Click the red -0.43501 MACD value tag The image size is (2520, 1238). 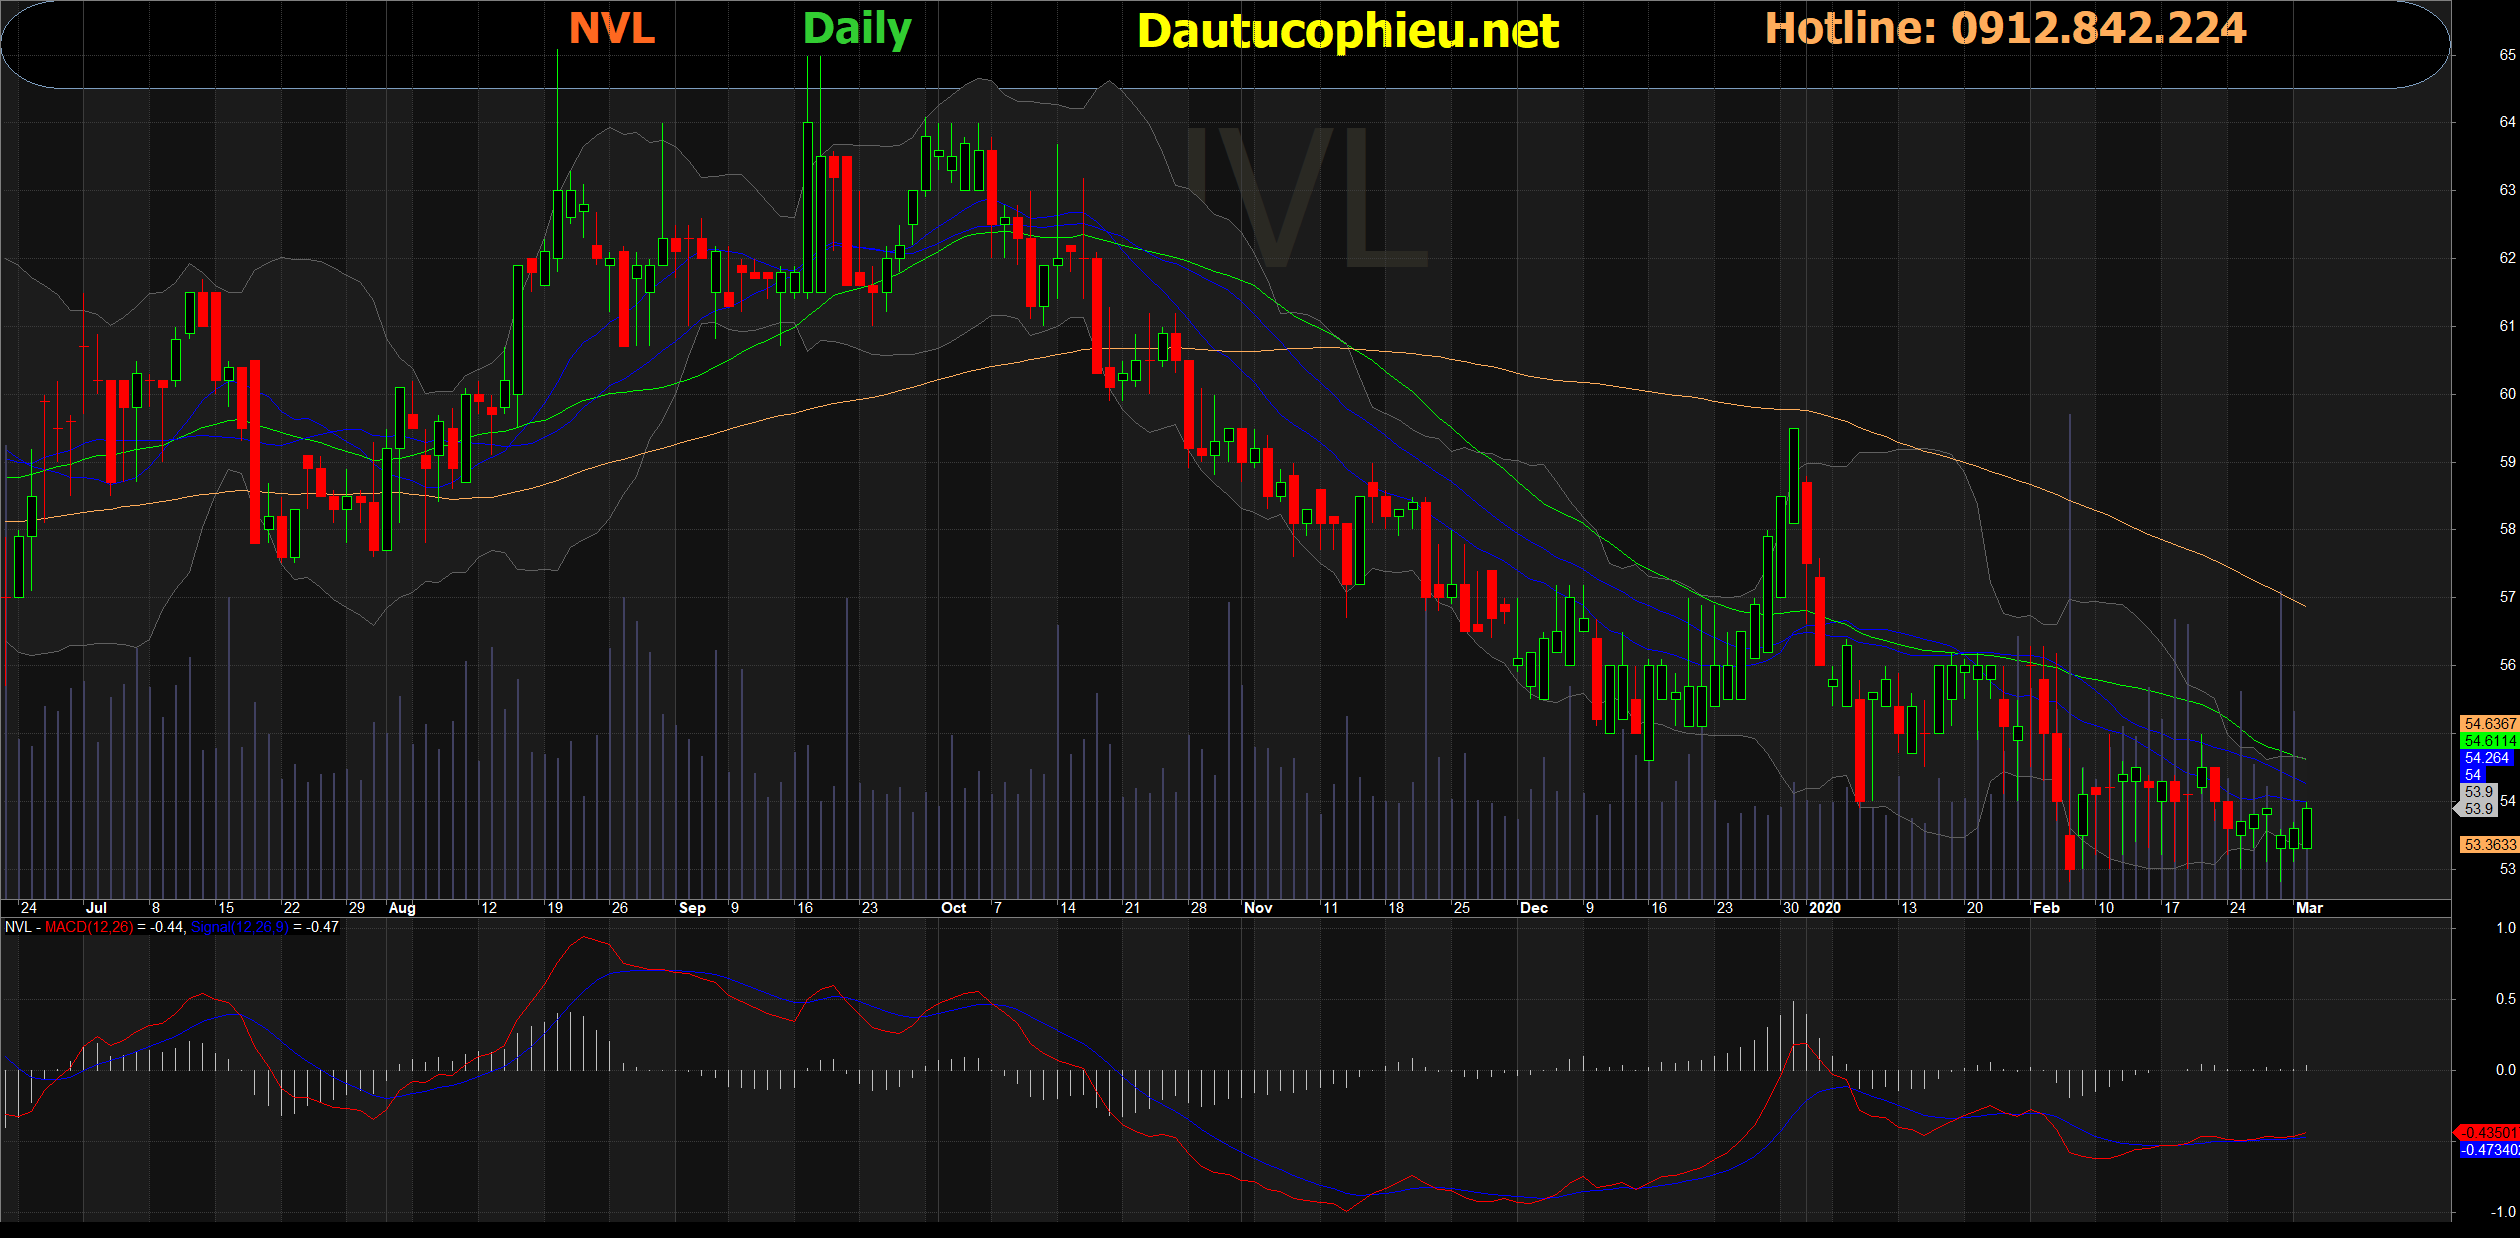2488,1133
